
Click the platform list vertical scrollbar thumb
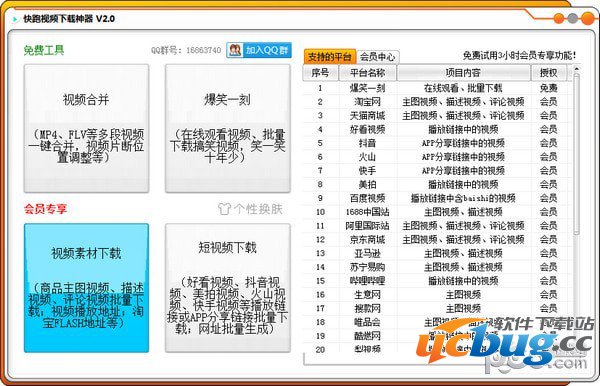click(576, 154)
